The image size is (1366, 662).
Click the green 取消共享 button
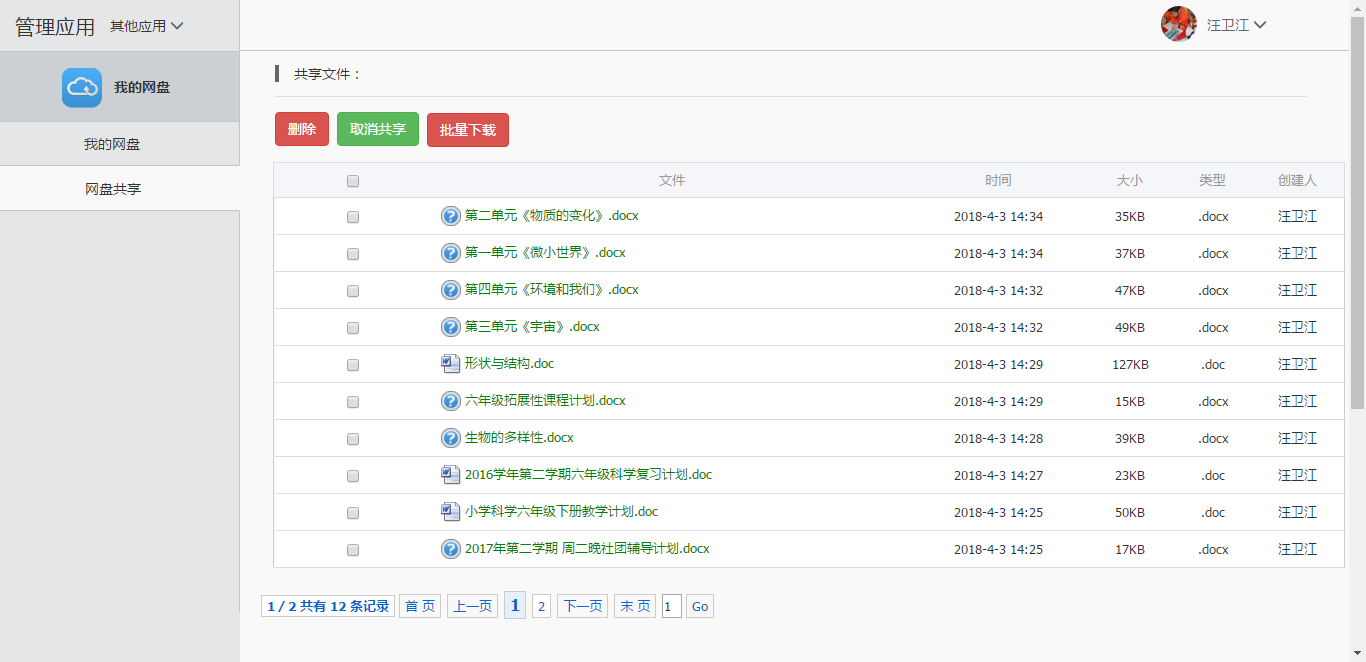click(377, 129)
